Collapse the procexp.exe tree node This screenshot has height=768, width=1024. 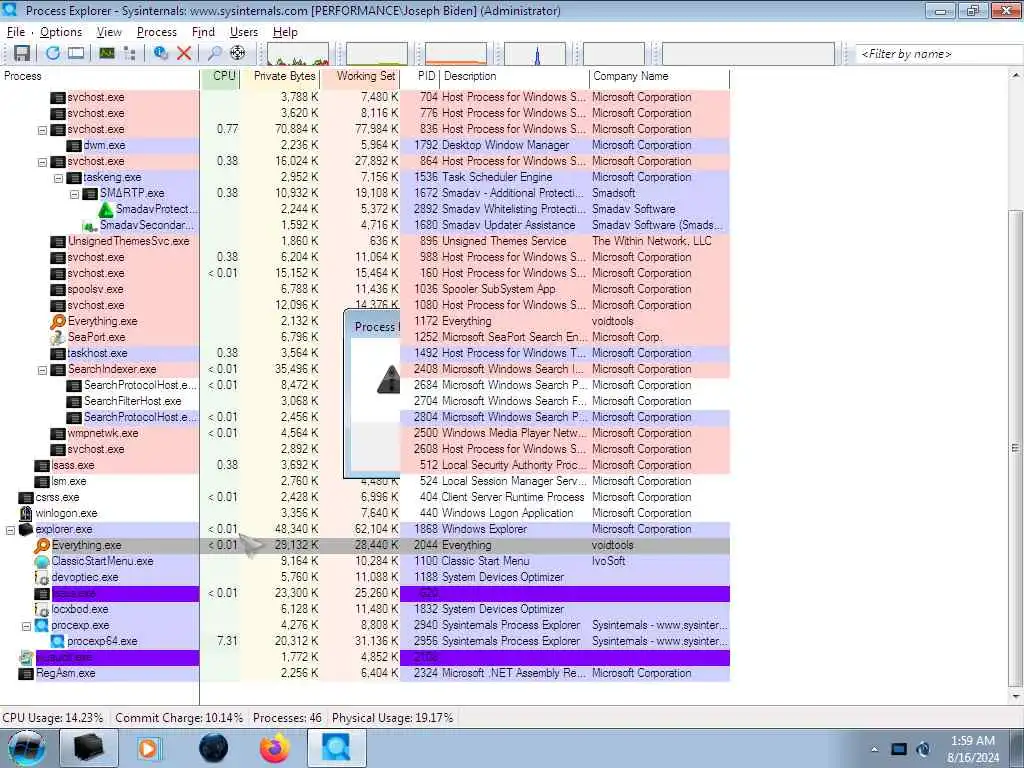click(26, 626)
